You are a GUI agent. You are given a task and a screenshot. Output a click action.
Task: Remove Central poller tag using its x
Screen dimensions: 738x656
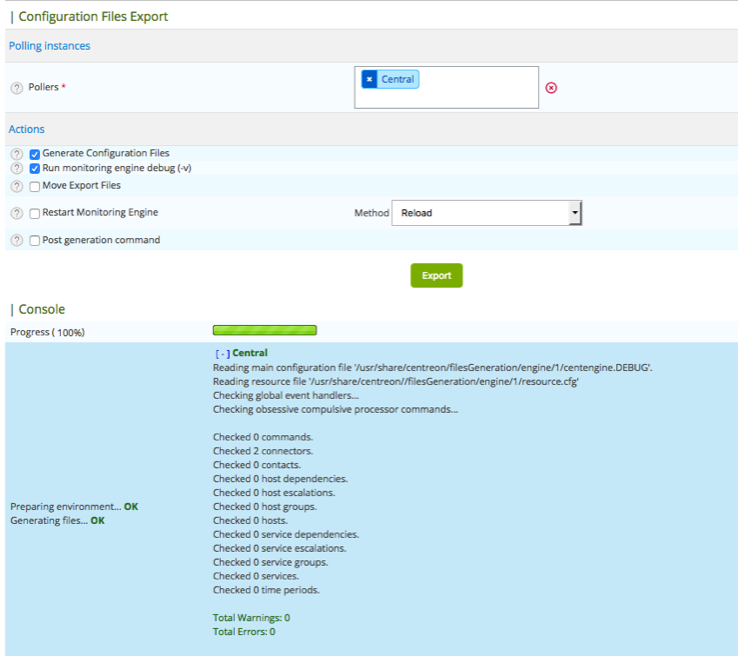tap(368, 80)
